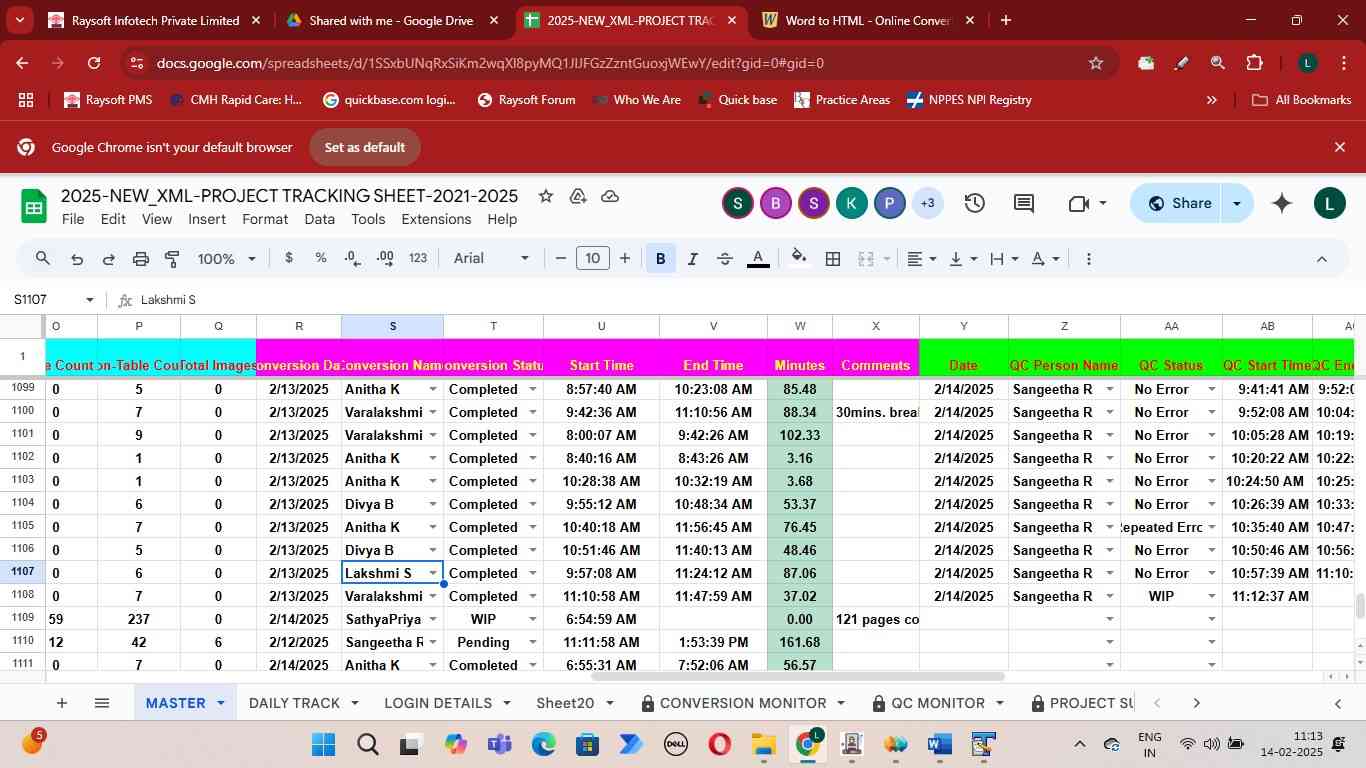This screenshot has height=768, width=1366.
Task: Increase font size plus button
Action: [626, 259]
